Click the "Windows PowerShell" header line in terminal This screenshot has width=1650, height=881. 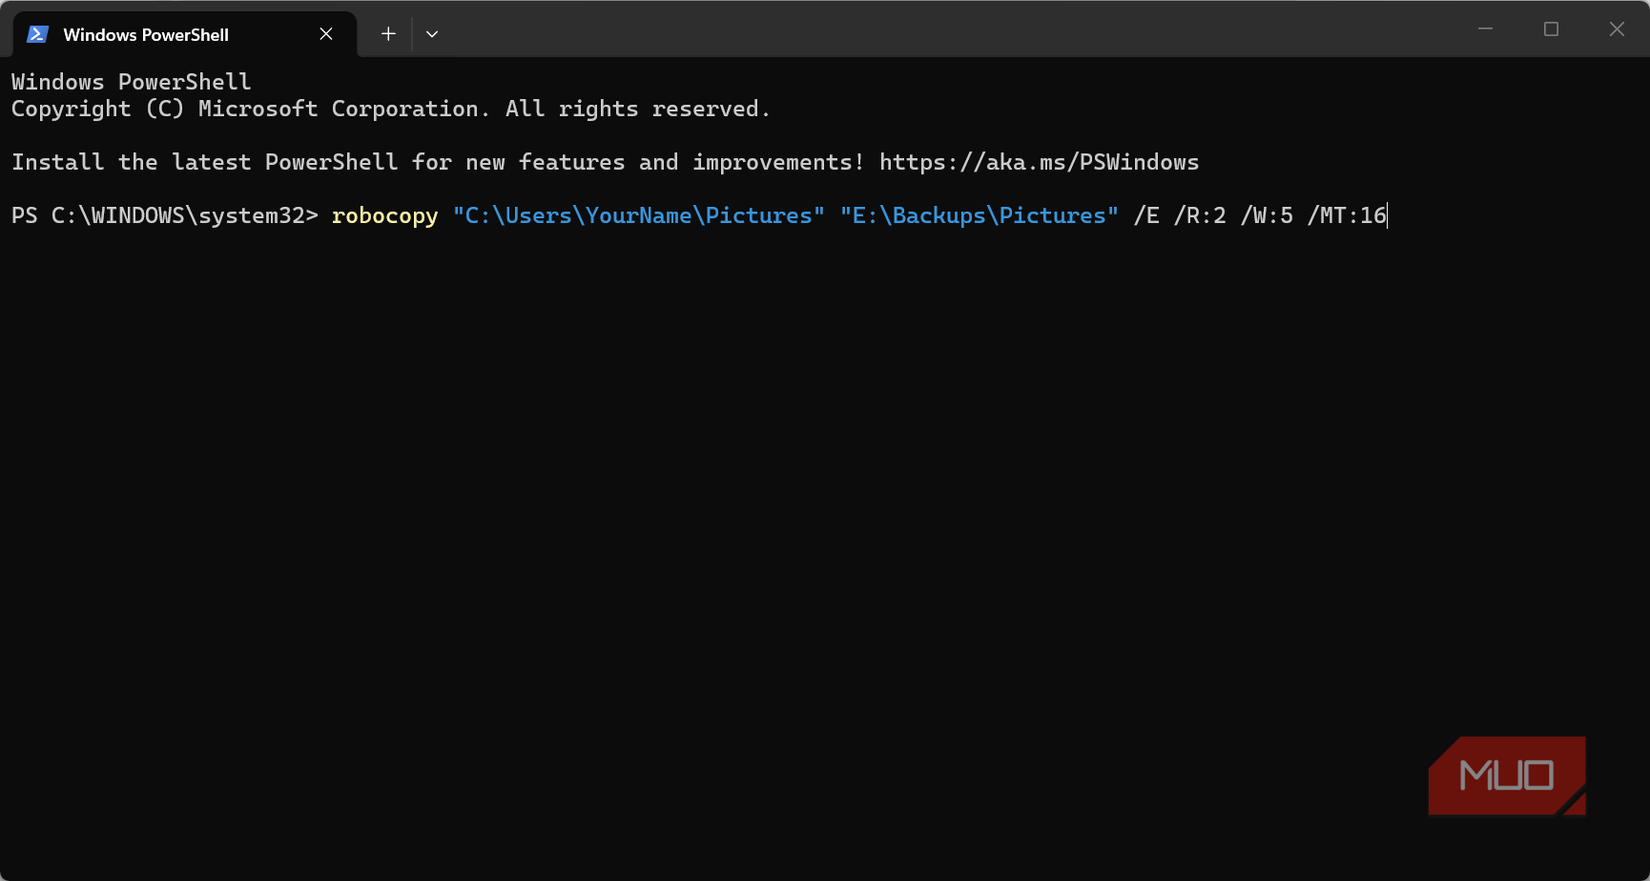[x=131, y=82]
